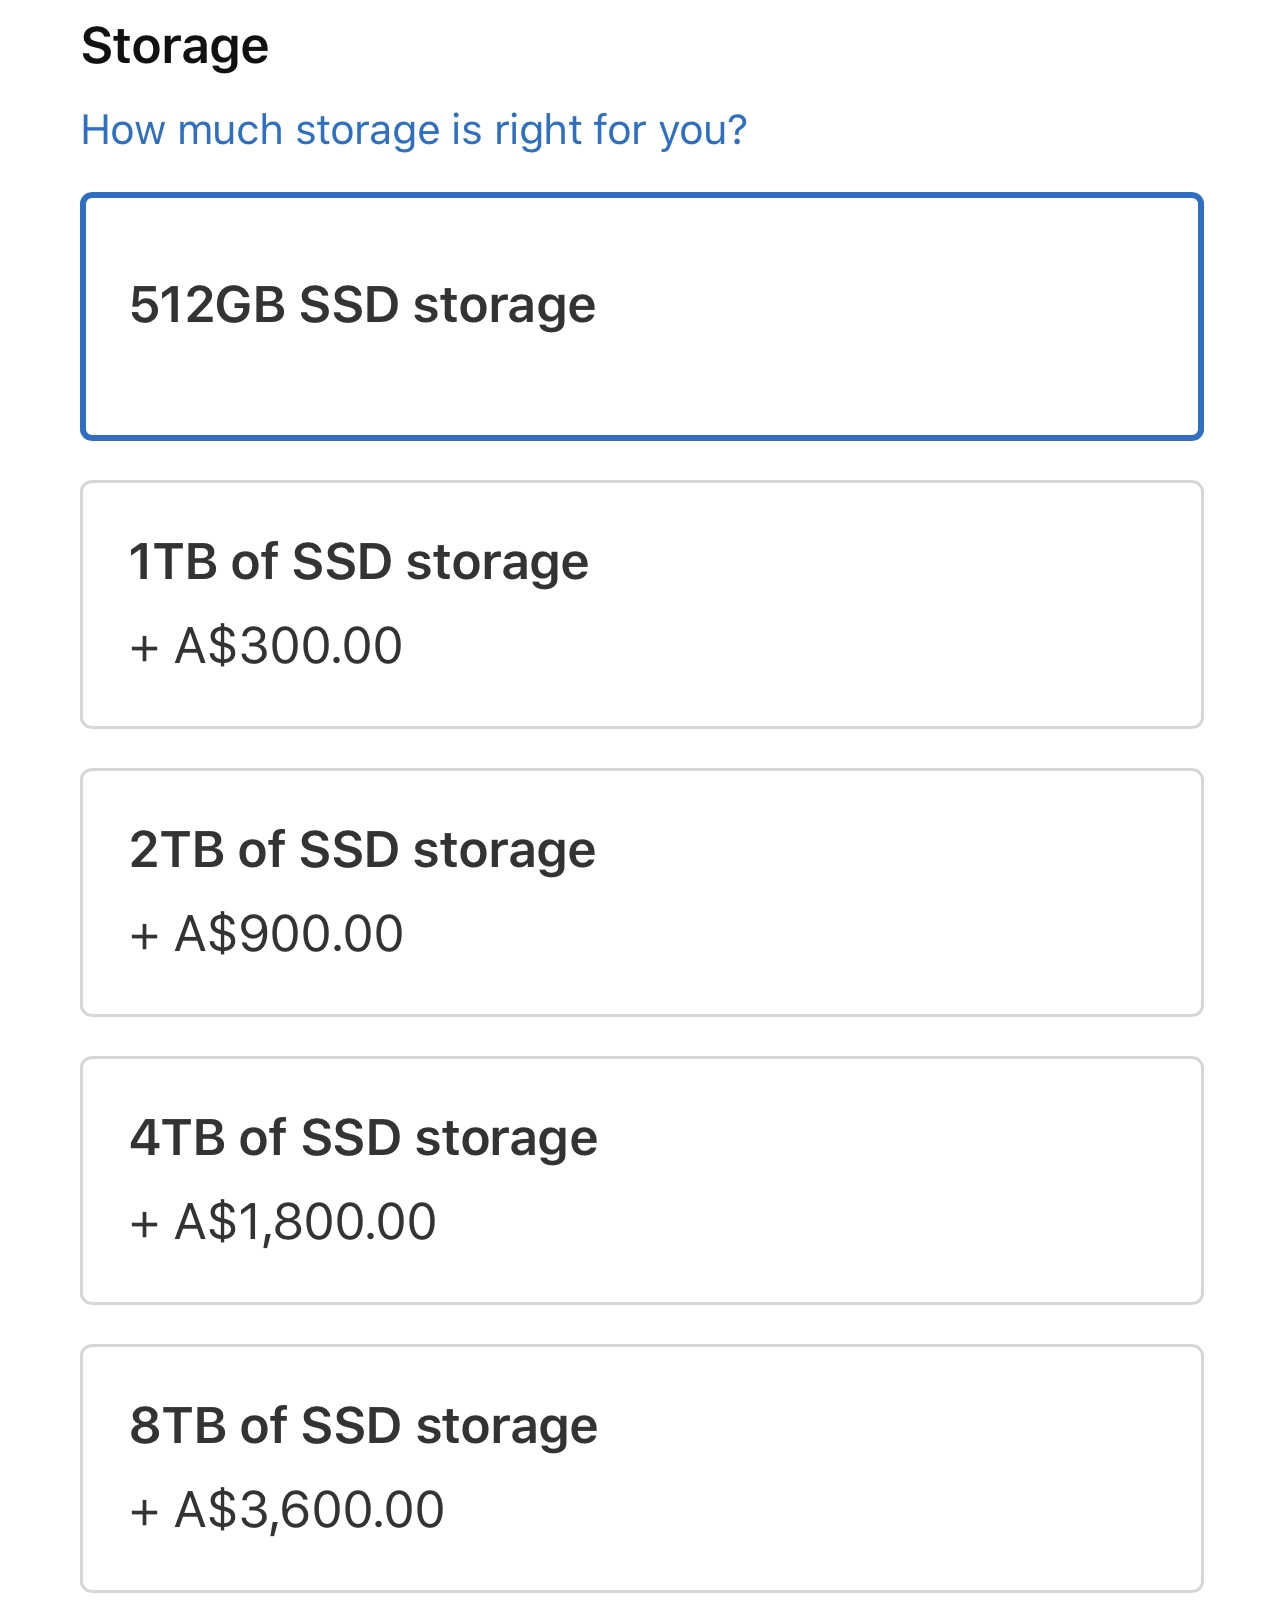Tap the "8TB of SSD storage" label text
Screen dimensions: 1284x1607
pos(364,1425)
